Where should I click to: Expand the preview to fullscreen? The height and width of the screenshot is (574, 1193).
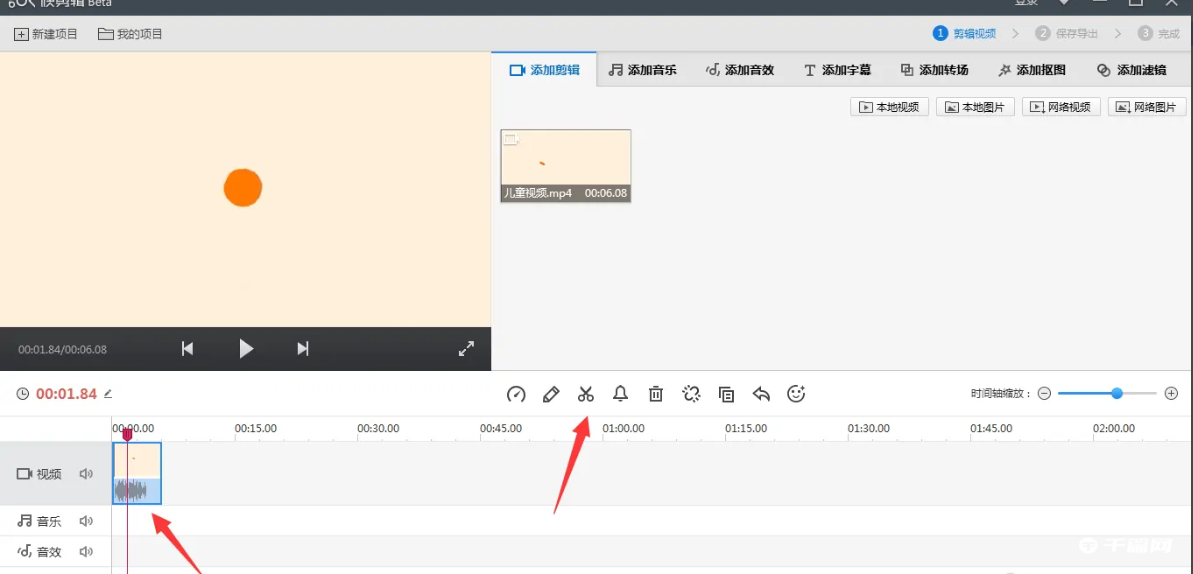point(466,349)
